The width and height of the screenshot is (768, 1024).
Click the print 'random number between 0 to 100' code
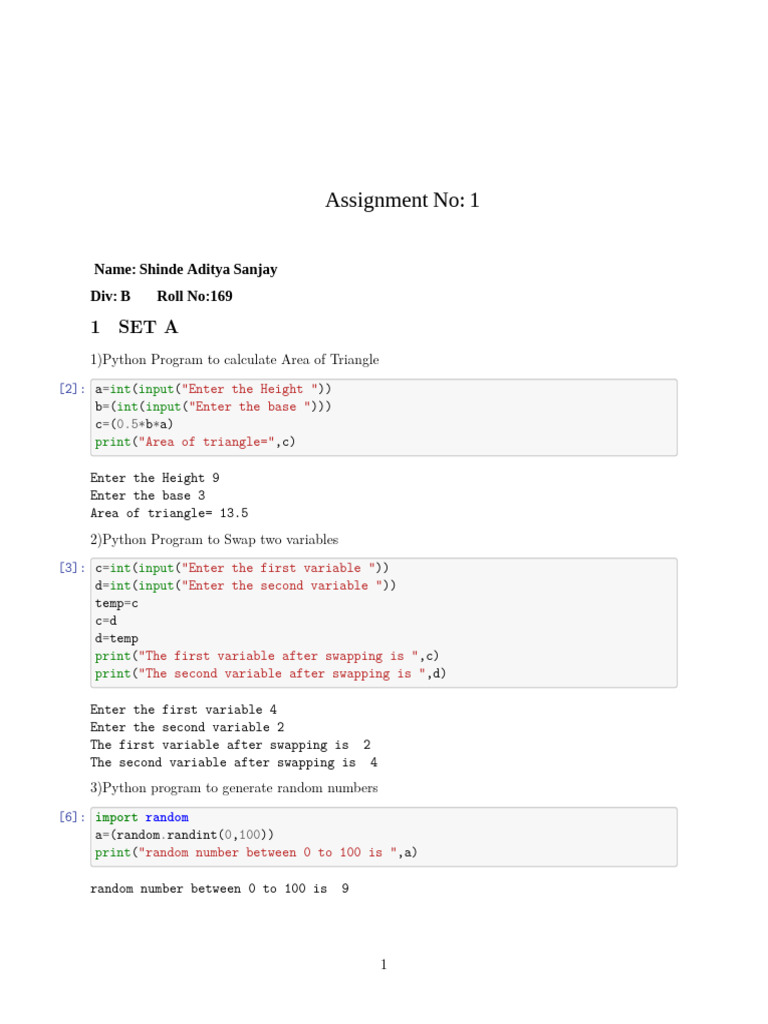click(256, 853)
